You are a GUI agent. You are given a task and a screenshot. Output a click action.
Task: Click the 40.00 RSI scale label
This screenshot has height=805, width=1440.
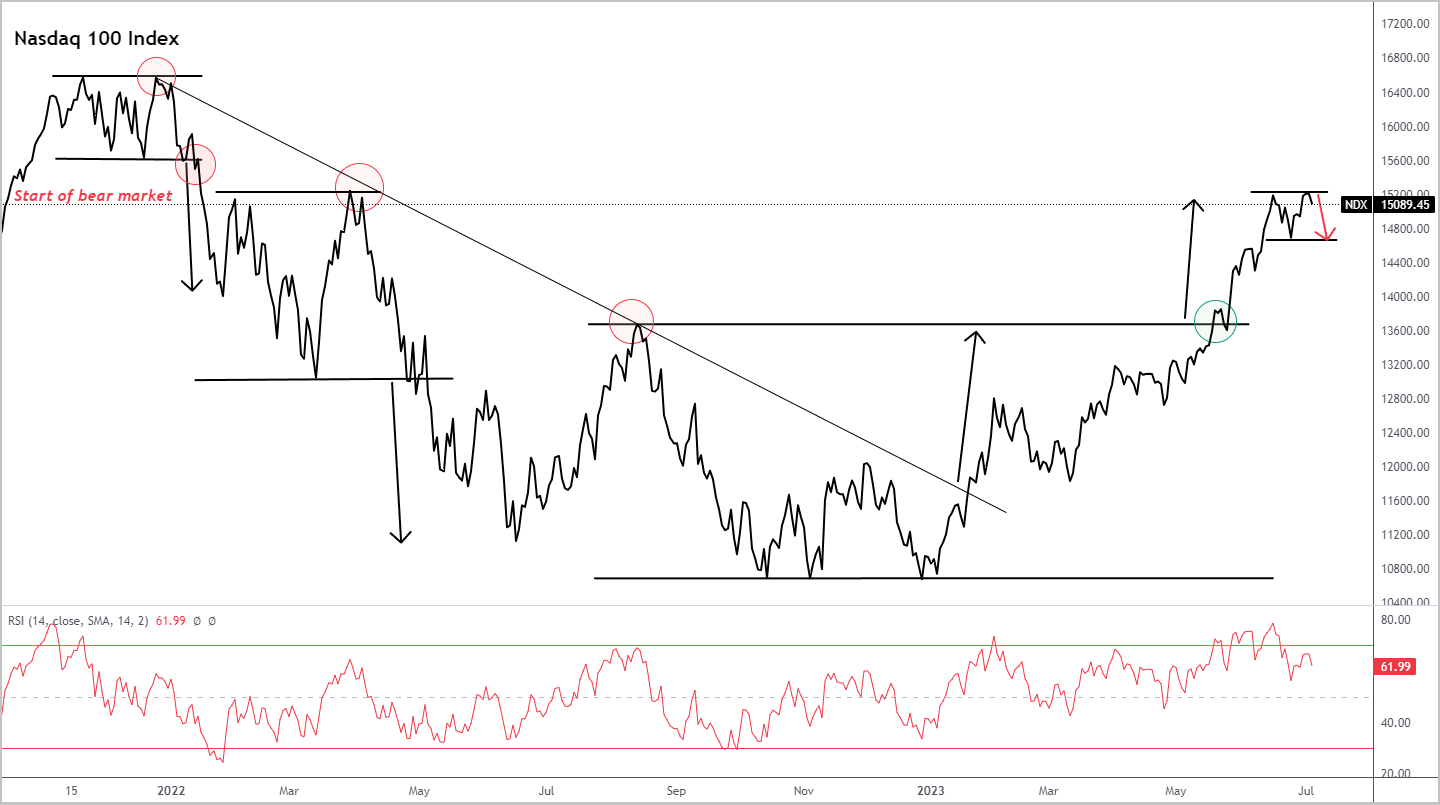[1395, 723]
